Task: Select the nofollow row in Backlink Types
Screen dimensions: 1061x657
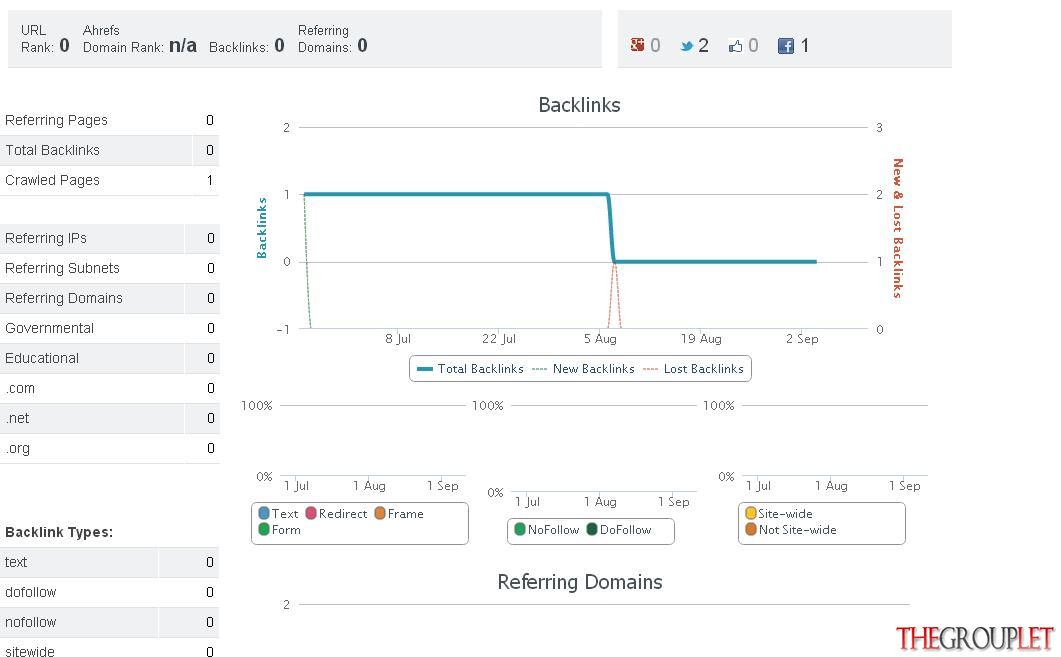Action: [110, 622]
